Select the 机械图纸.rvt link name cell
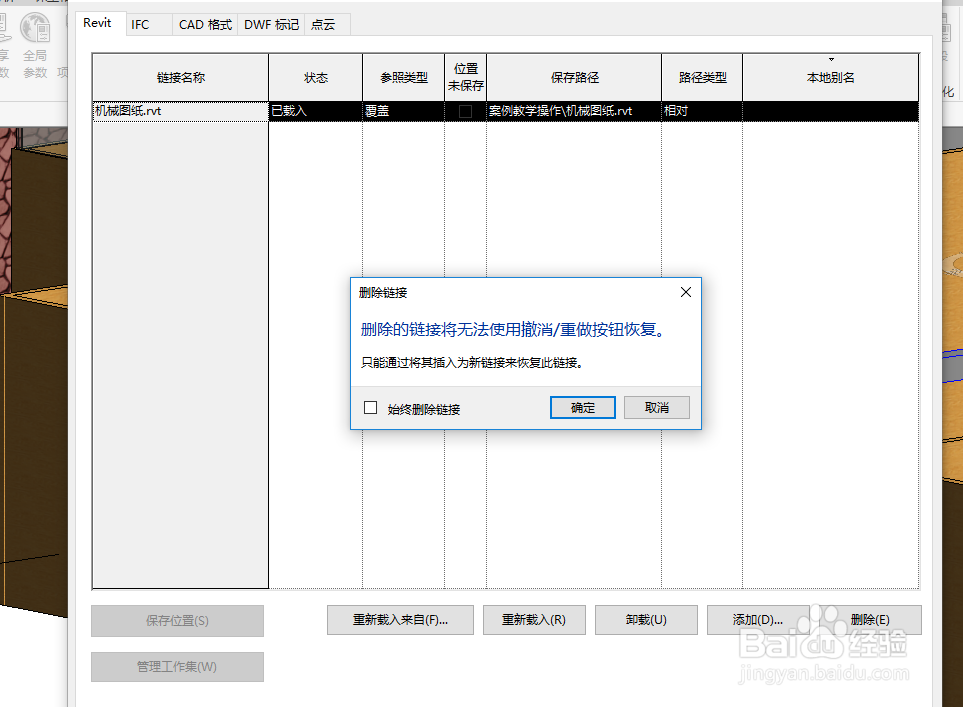Image resolution: width=963 pixels, height=707 pixels. pos(181,111)
